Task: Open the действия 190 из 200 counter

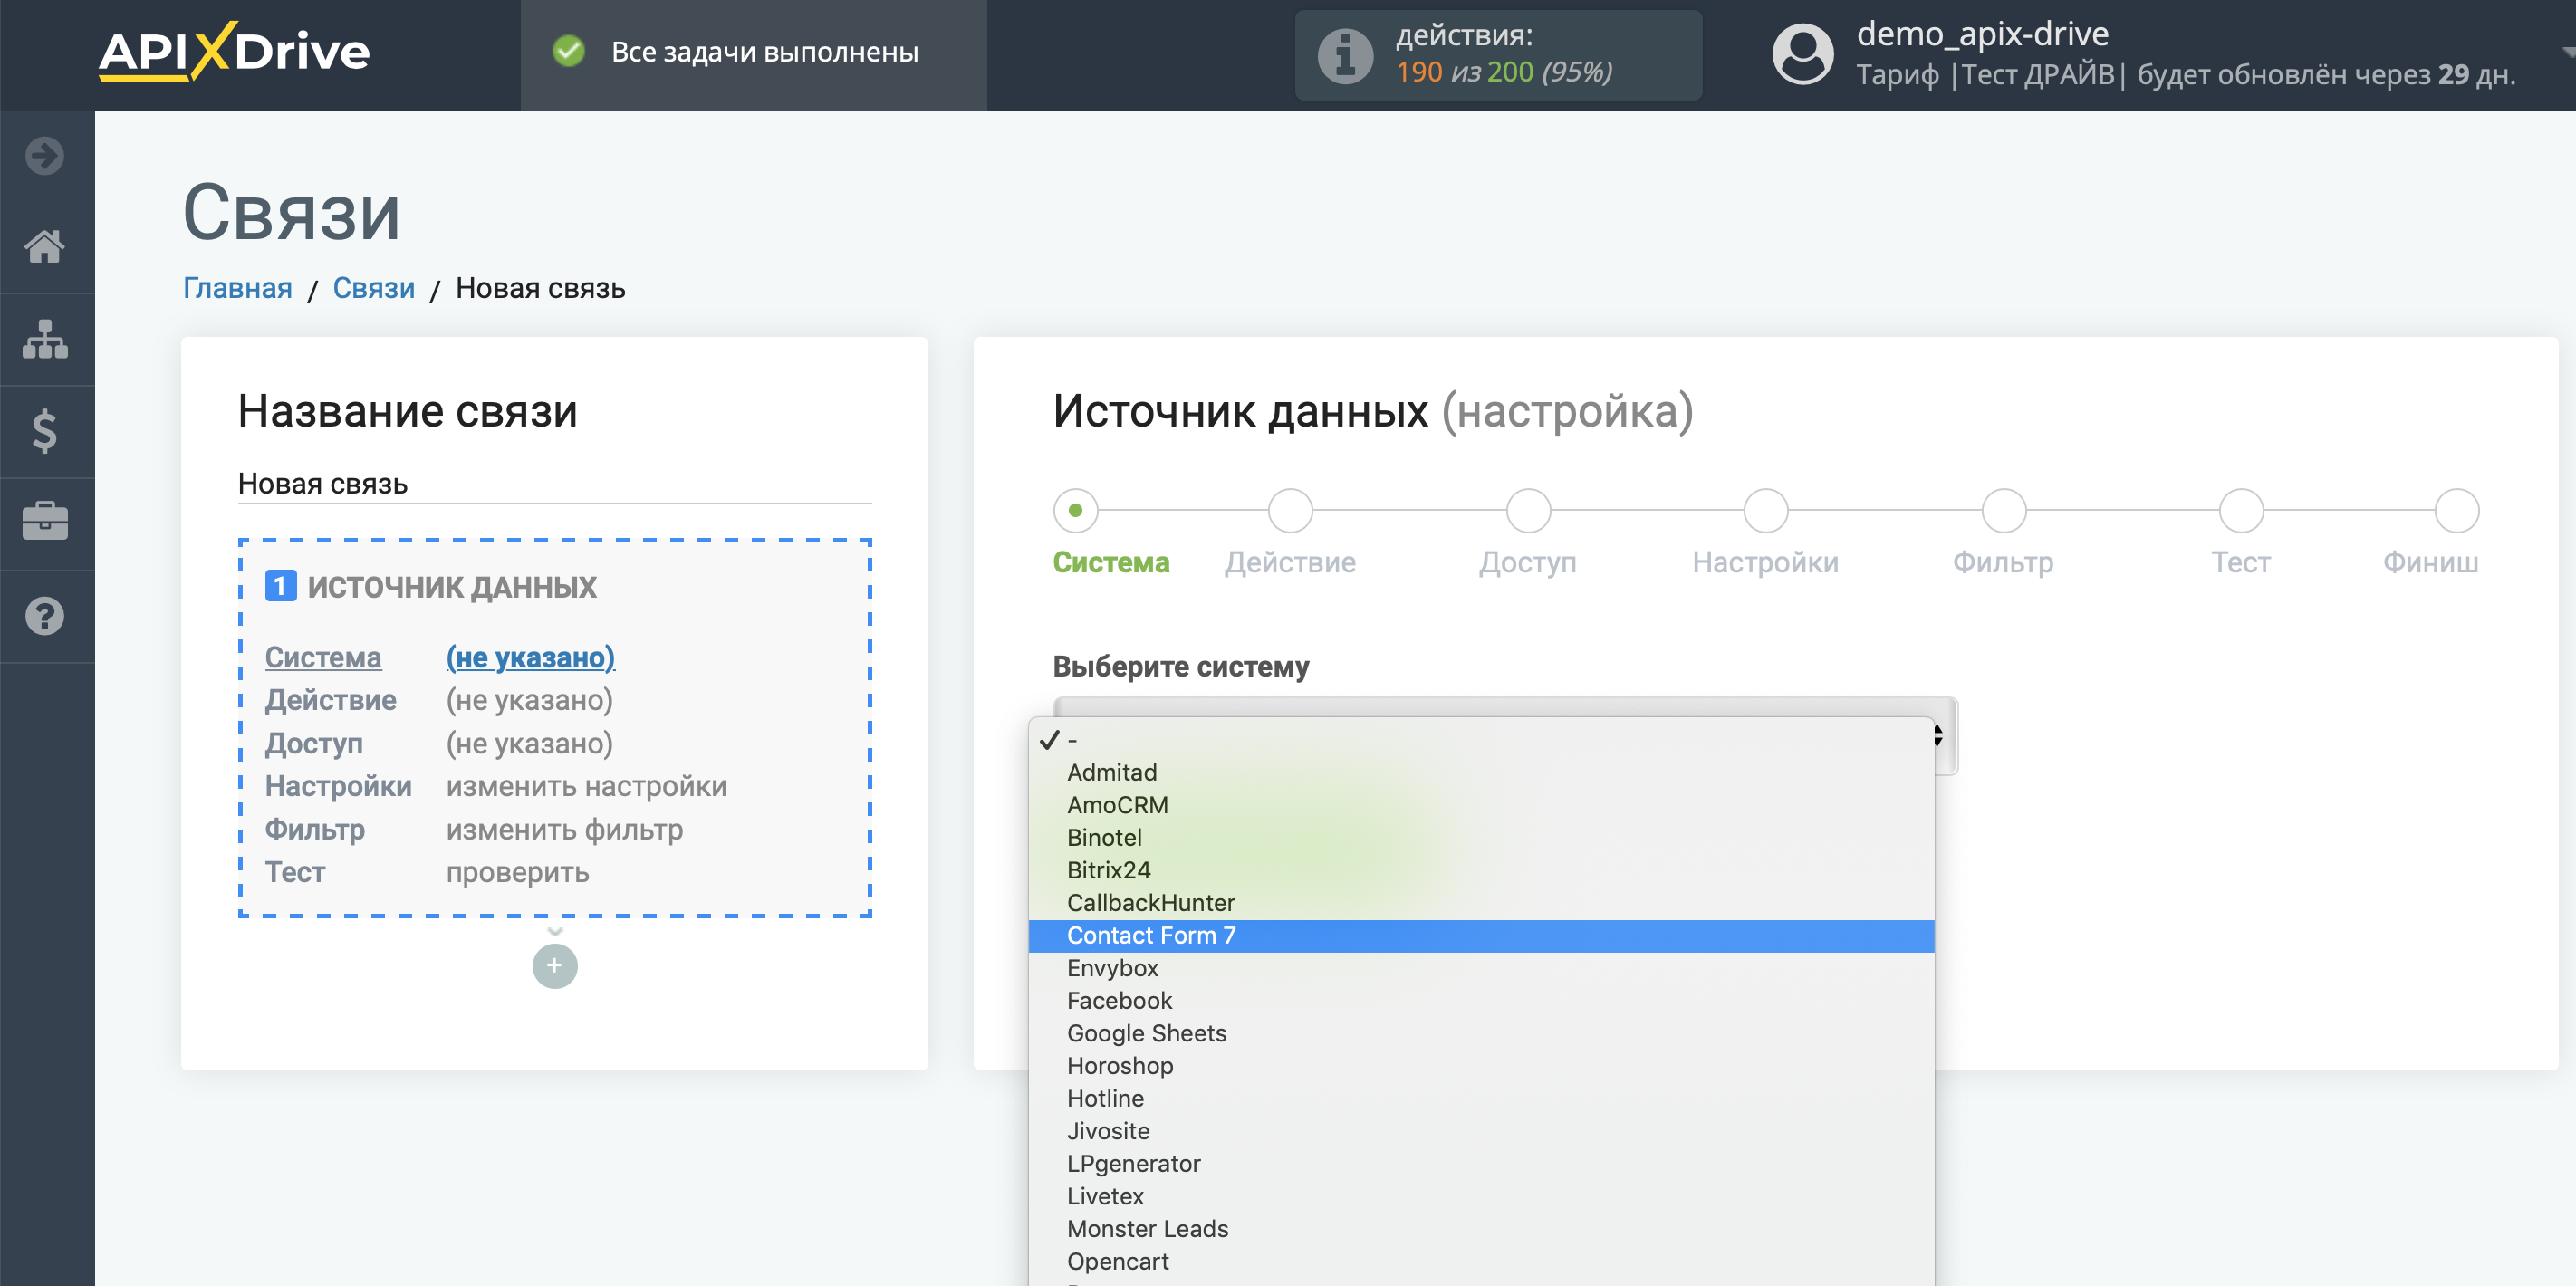Action: [1498, 55]
